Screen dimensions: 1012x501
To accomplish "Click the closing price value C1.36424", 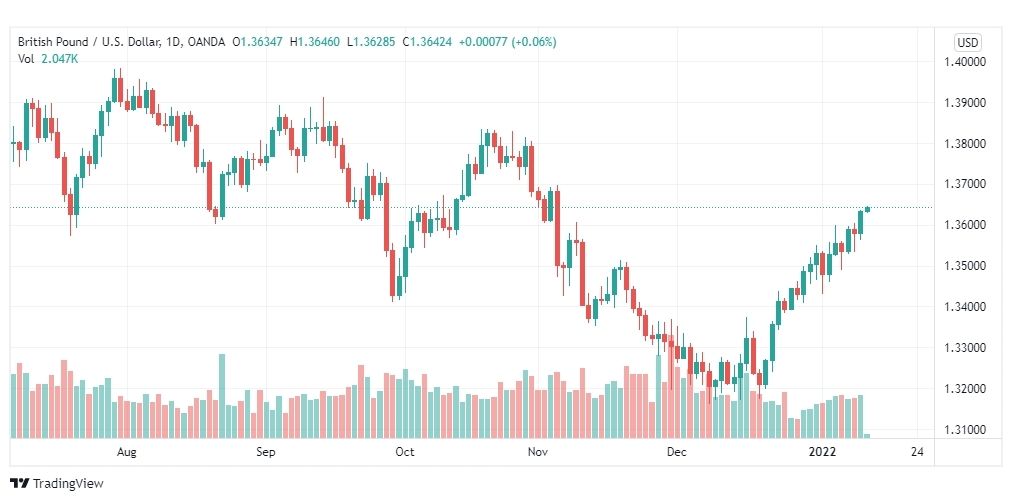I will 428,42.
